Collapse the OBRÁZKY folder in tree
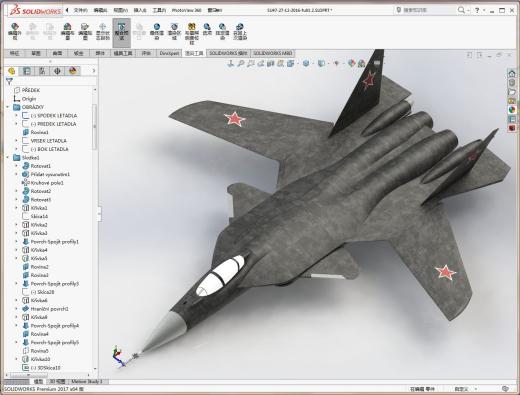This screenshot has height=395, width=520. point(8,107)
